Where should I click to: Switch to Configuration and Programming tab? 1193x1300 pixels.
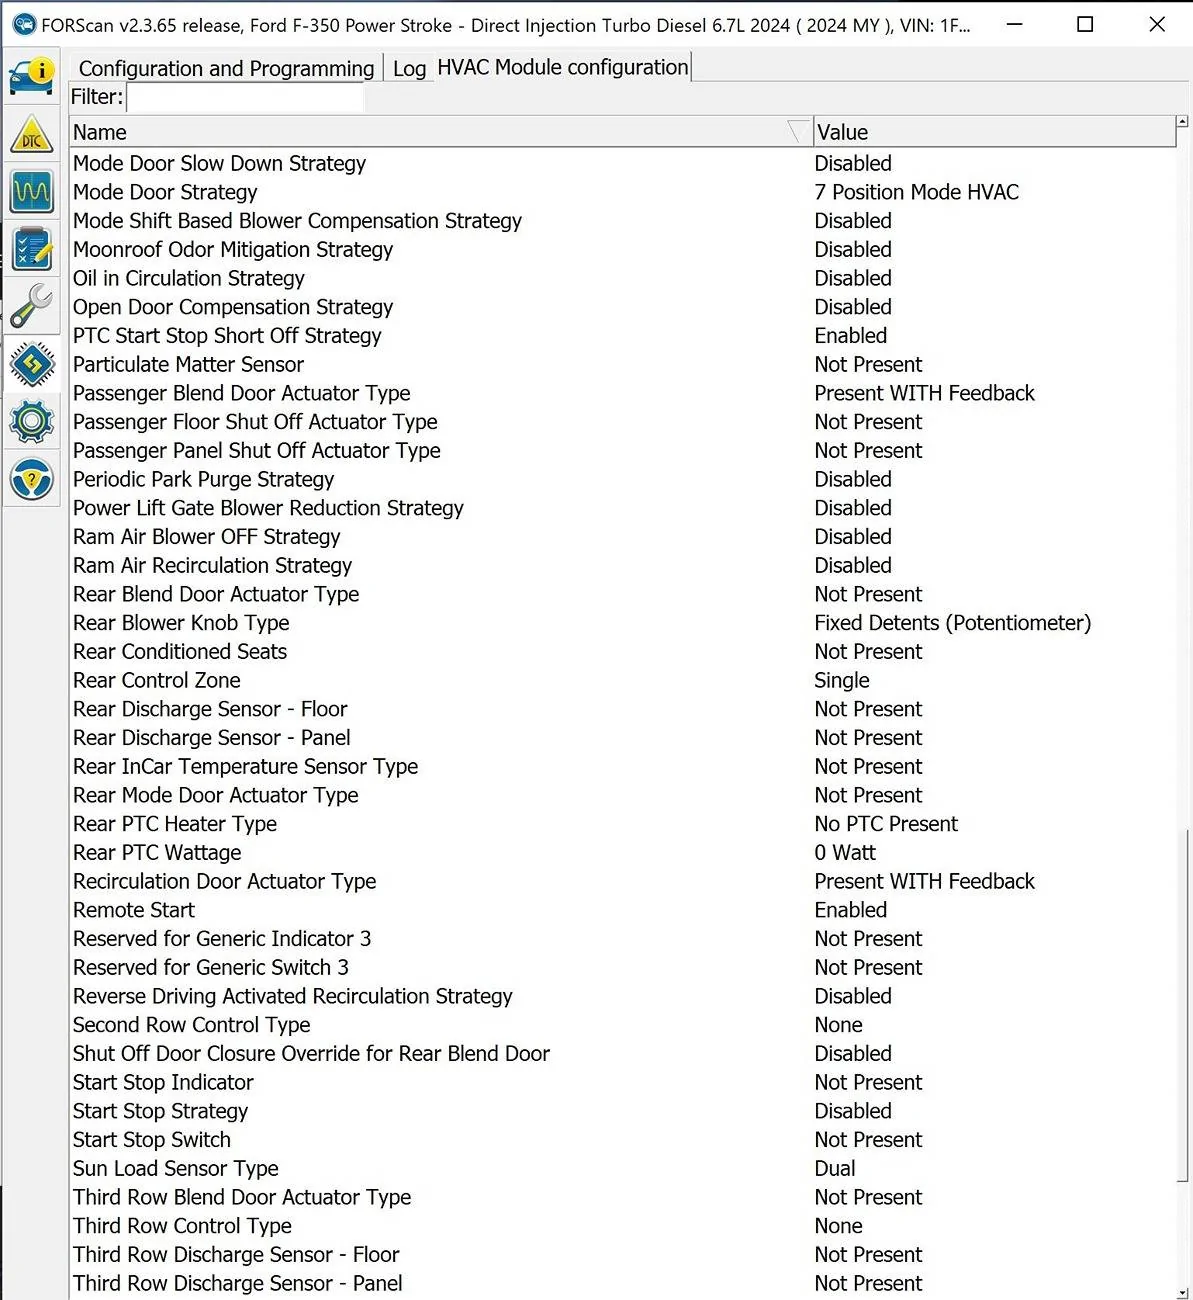click(x=226, y=68)
